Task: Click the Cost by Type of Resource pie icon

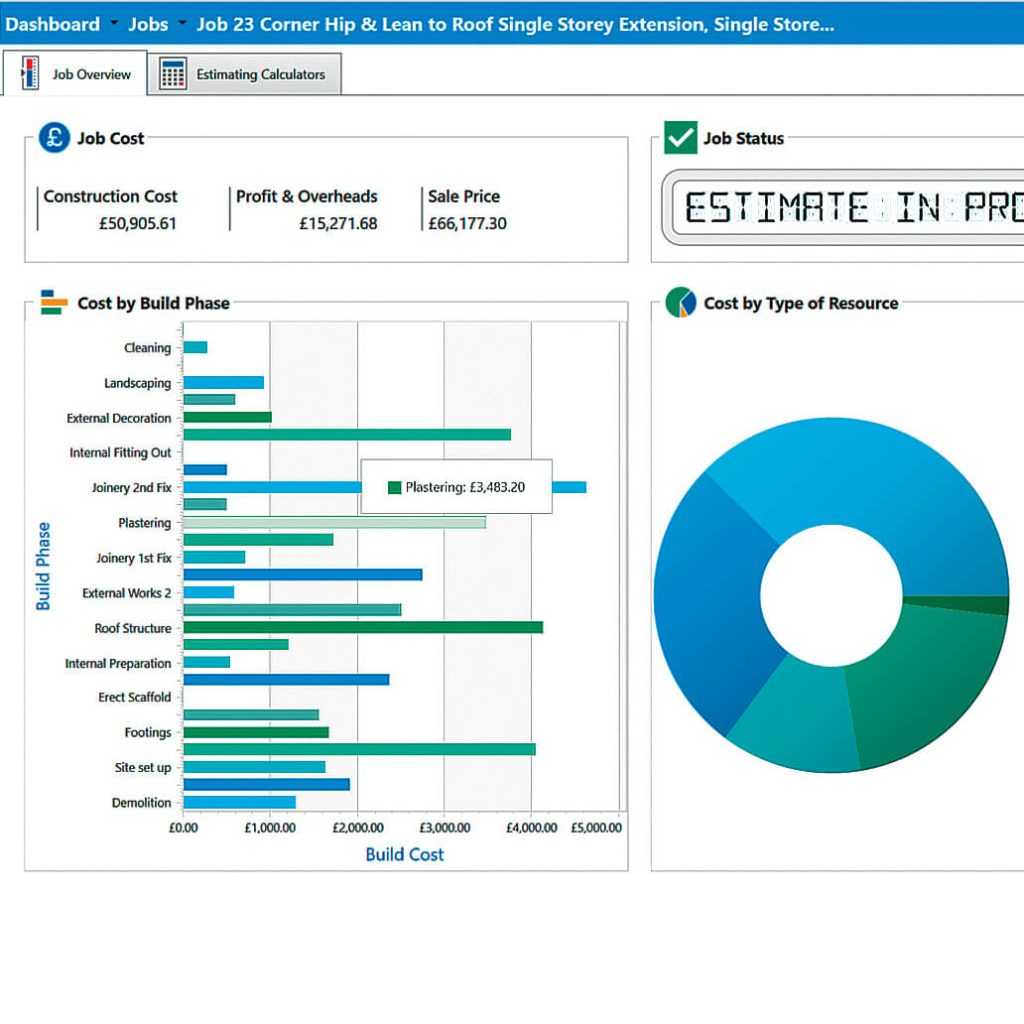Action: [x=680, y=302]
